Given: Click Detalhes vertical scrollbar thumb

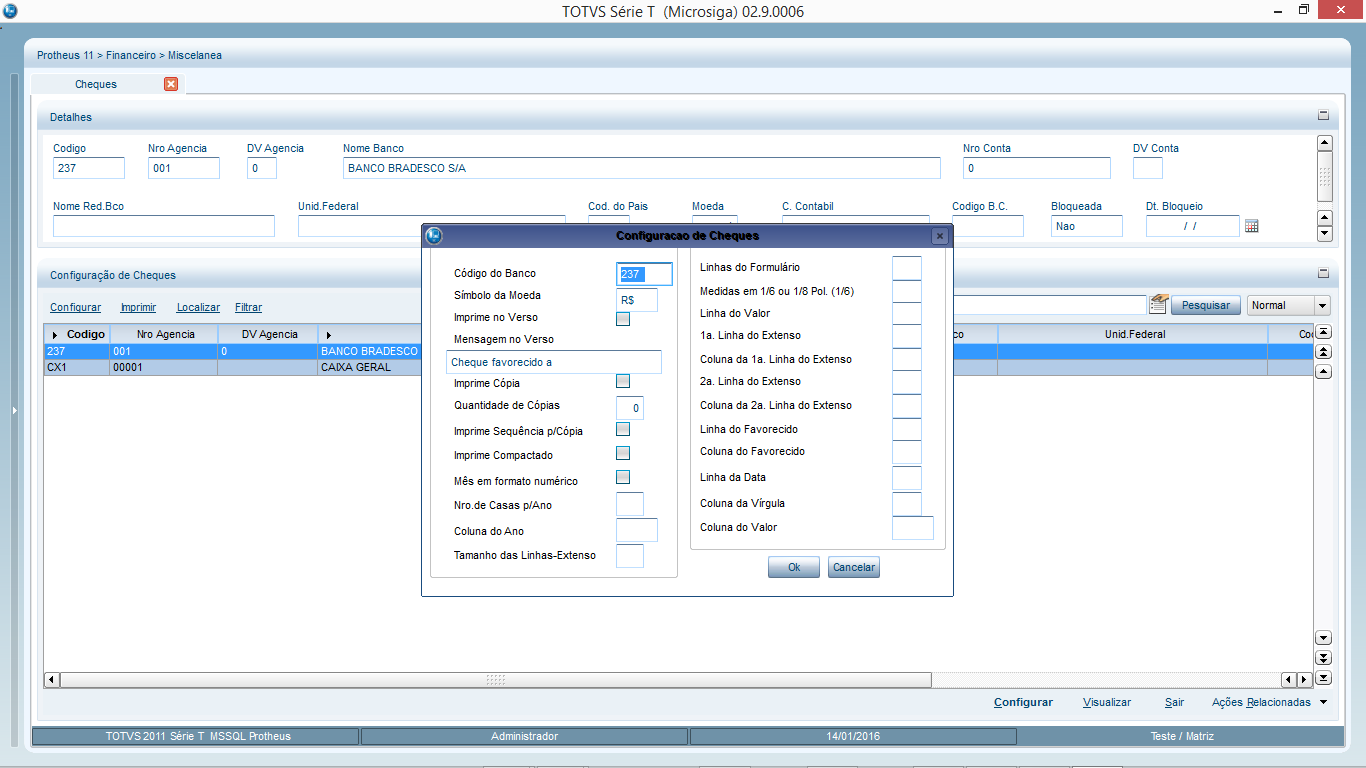Looking at the screenshot, I should [x=1325, y=177].
